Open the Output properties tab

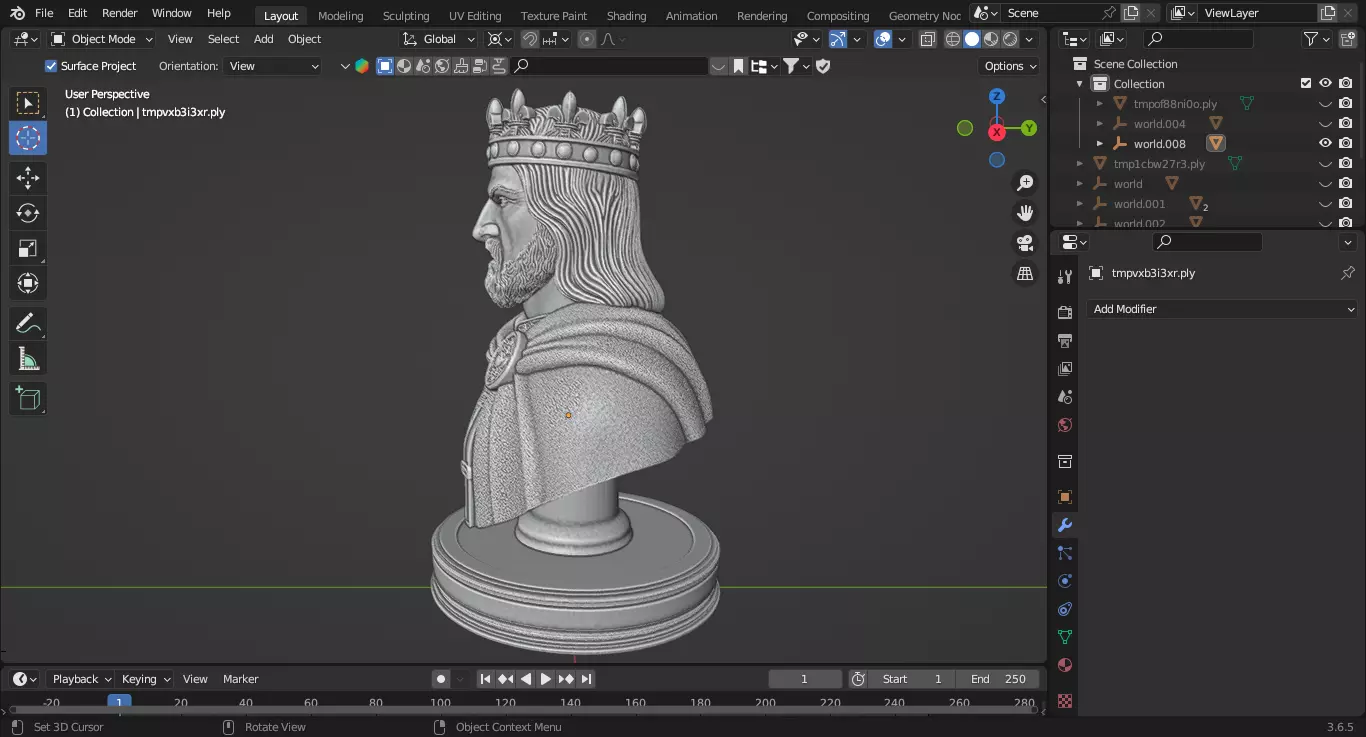point(1065,341)
